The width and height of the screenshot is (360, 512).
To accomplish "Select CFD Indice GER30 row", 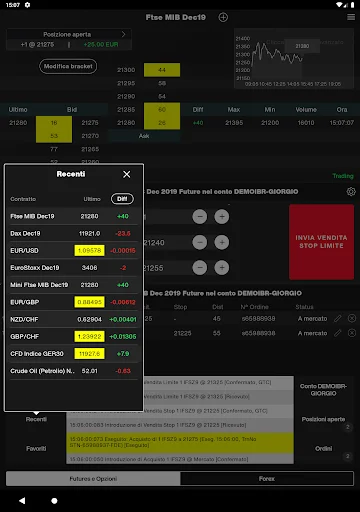I will (x=73, y=354).
